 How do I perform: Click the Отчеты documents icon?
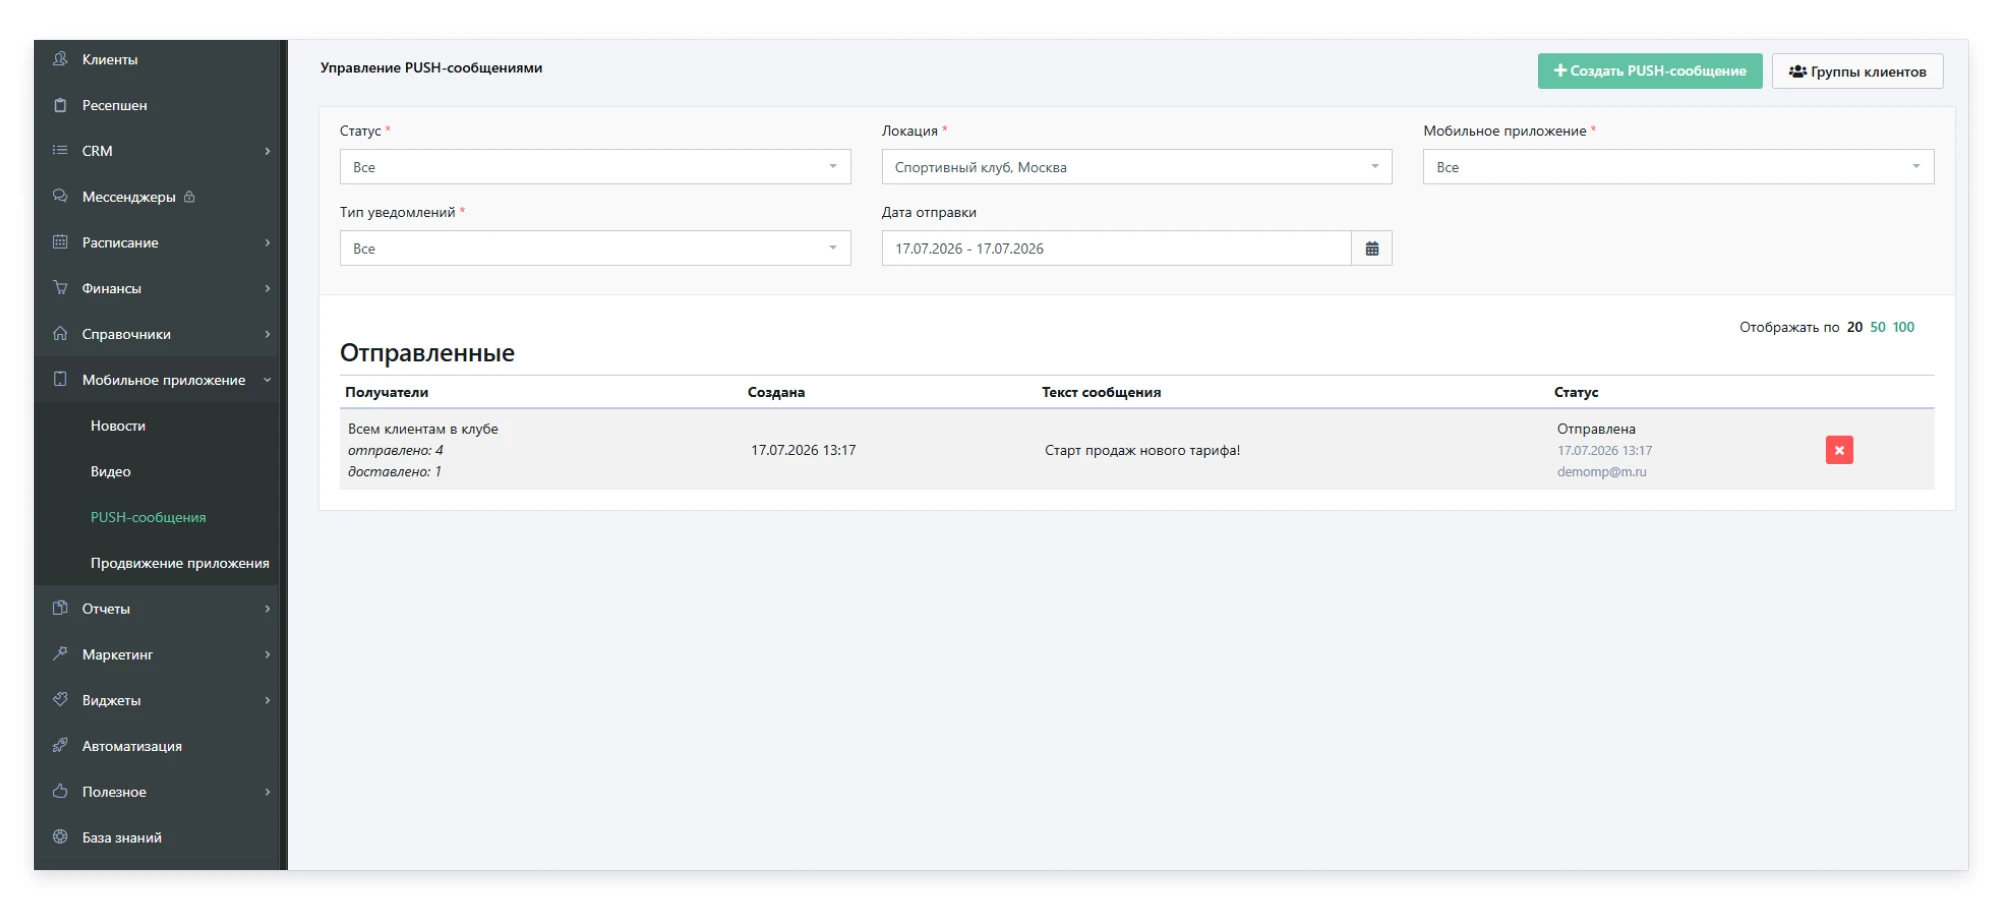click(x=60, y=608)
